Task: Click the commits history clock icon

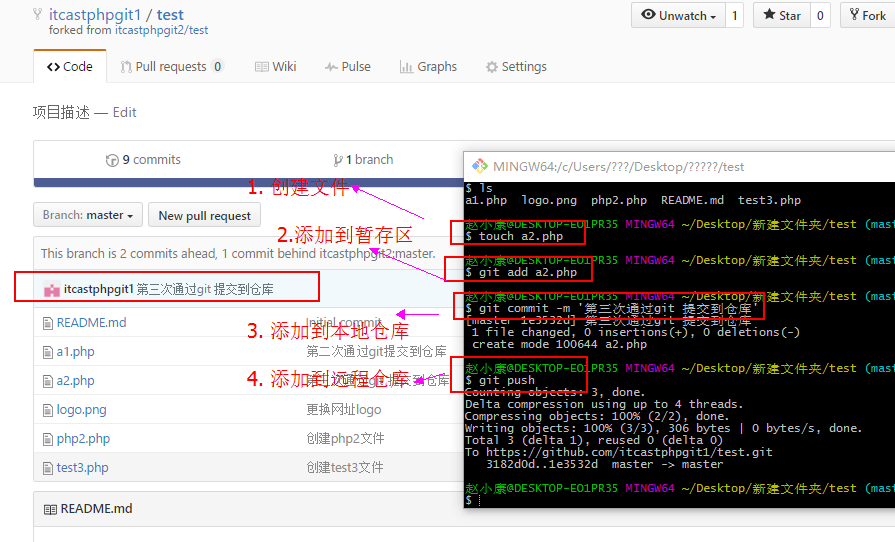Action: (112, 160)
